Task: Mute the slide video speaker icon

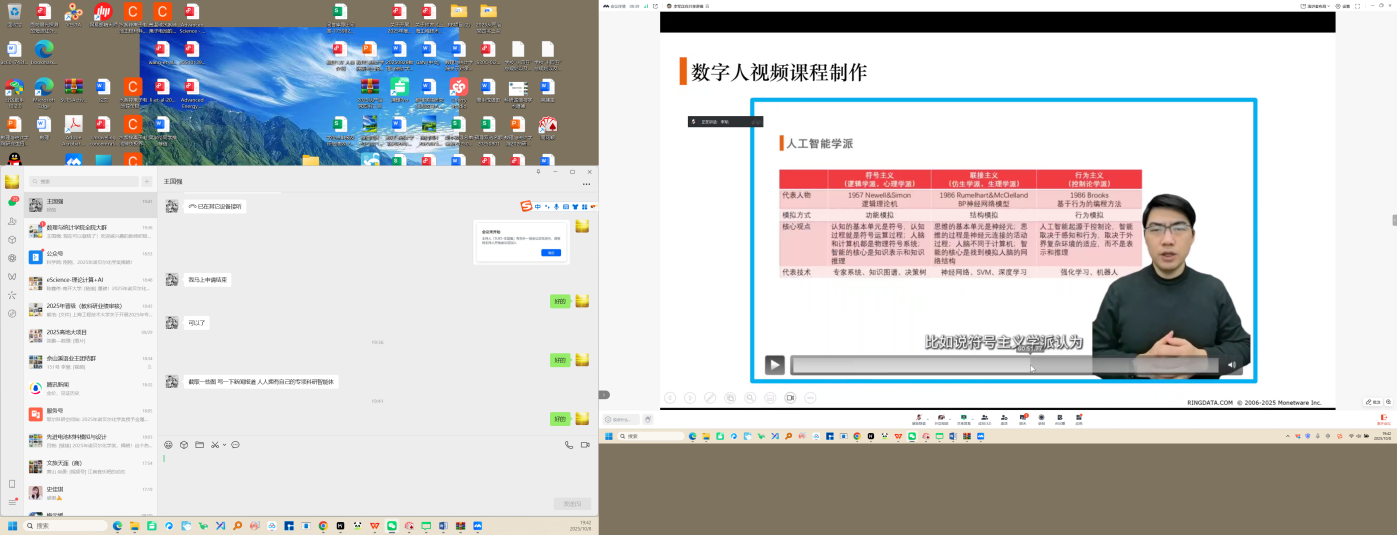Action: point(1231,365)
